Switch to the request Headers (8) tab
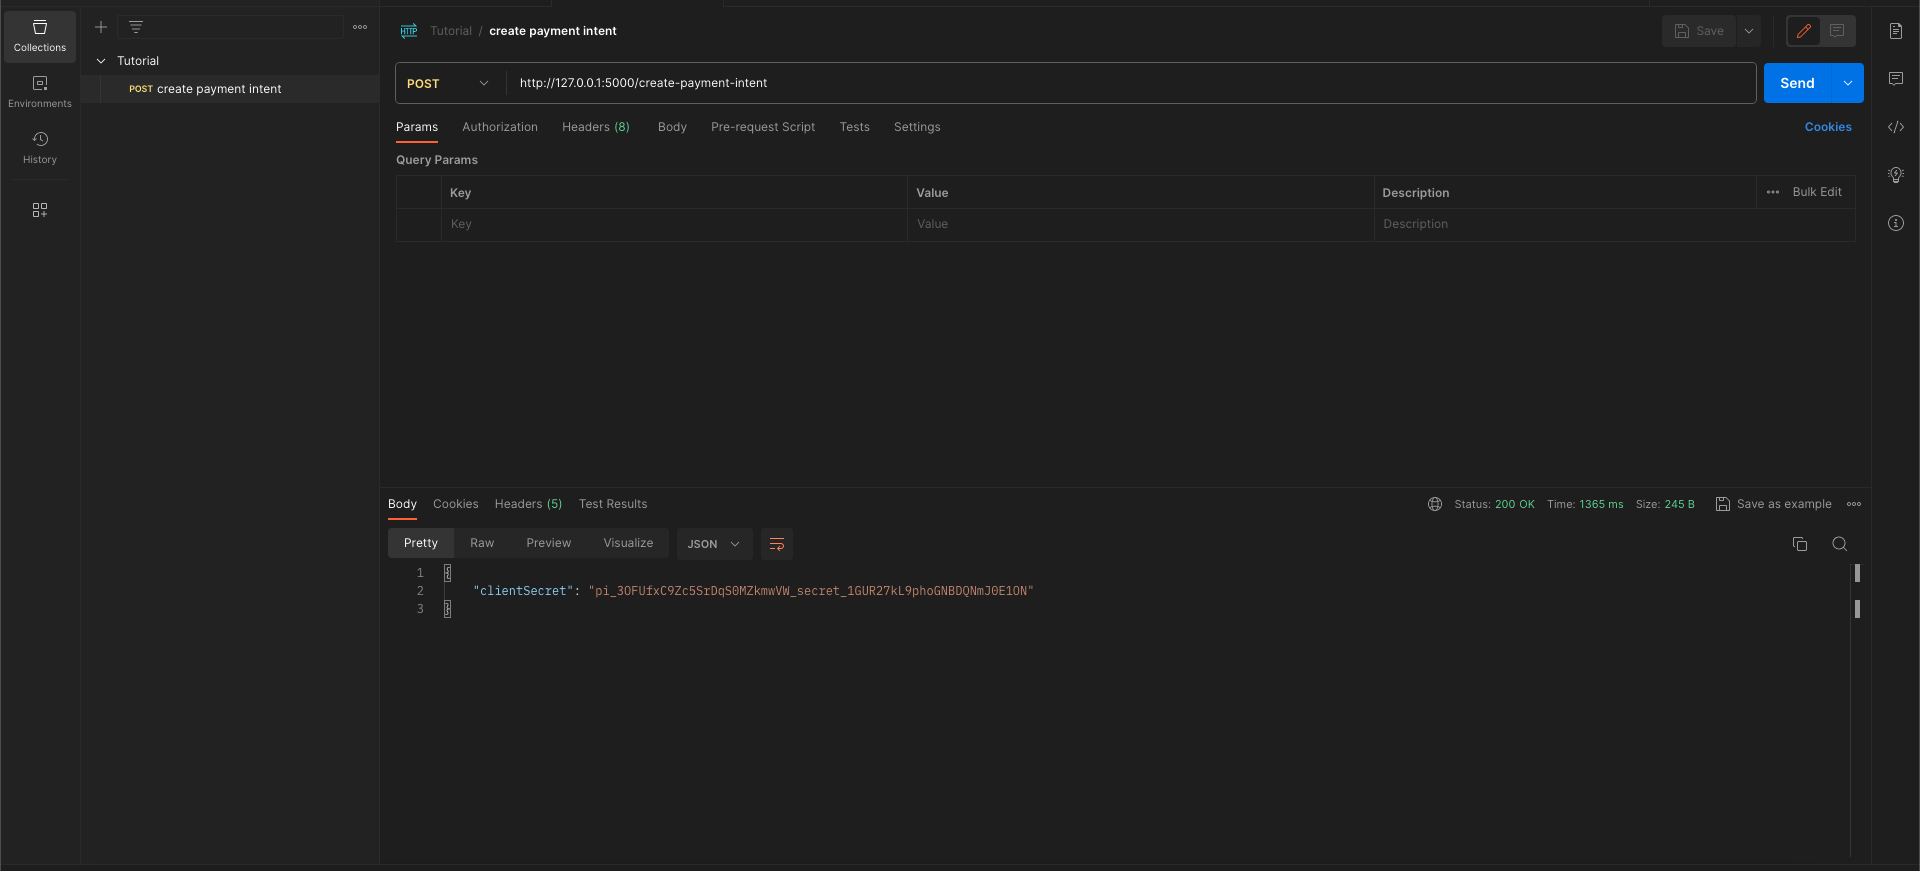1920x871 pixels. [596, 127]
